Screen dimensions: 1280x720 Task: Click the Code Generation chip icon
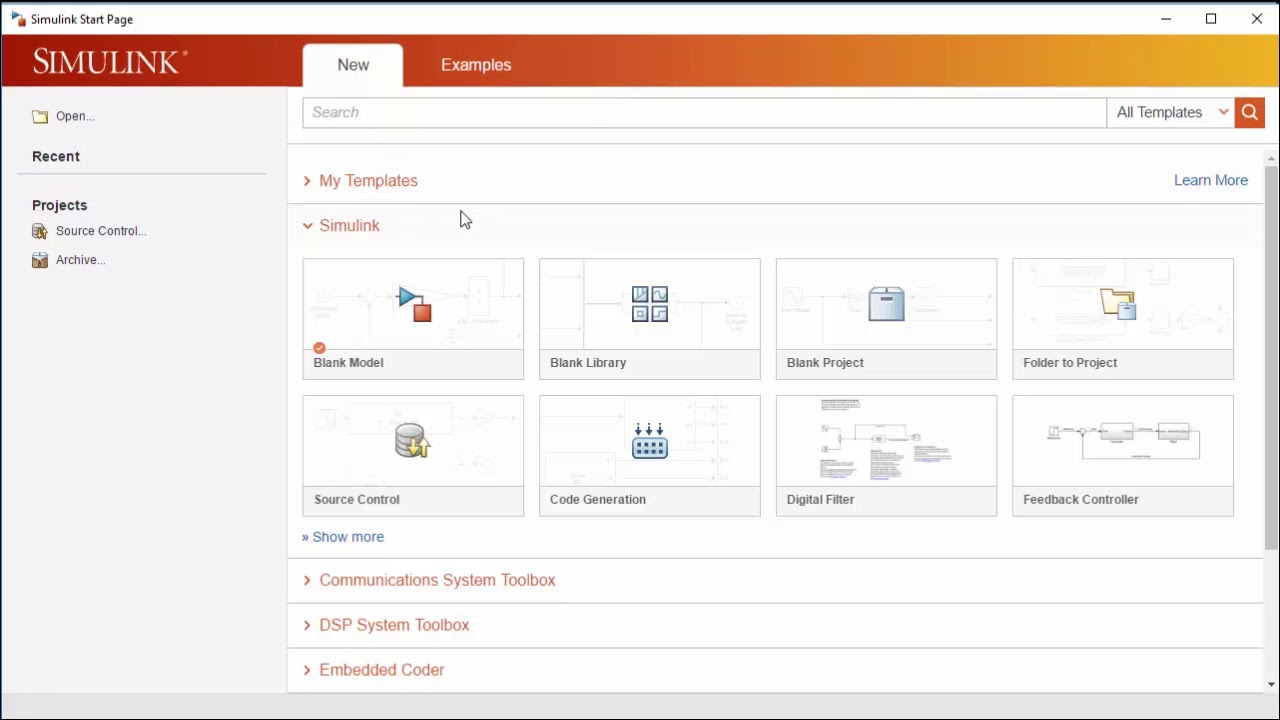tap(650, 441)
